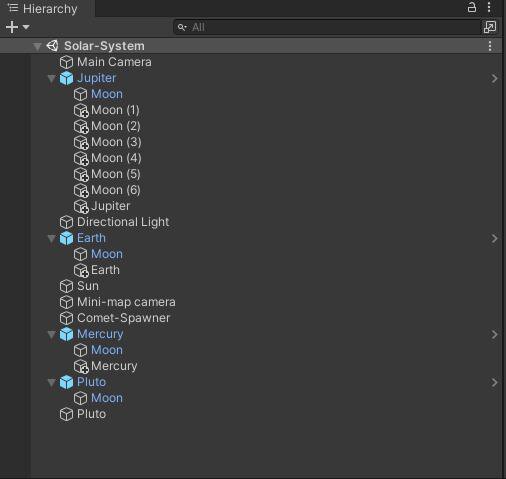Collapse the Jupiter prefab foldout

coord(51,79)
